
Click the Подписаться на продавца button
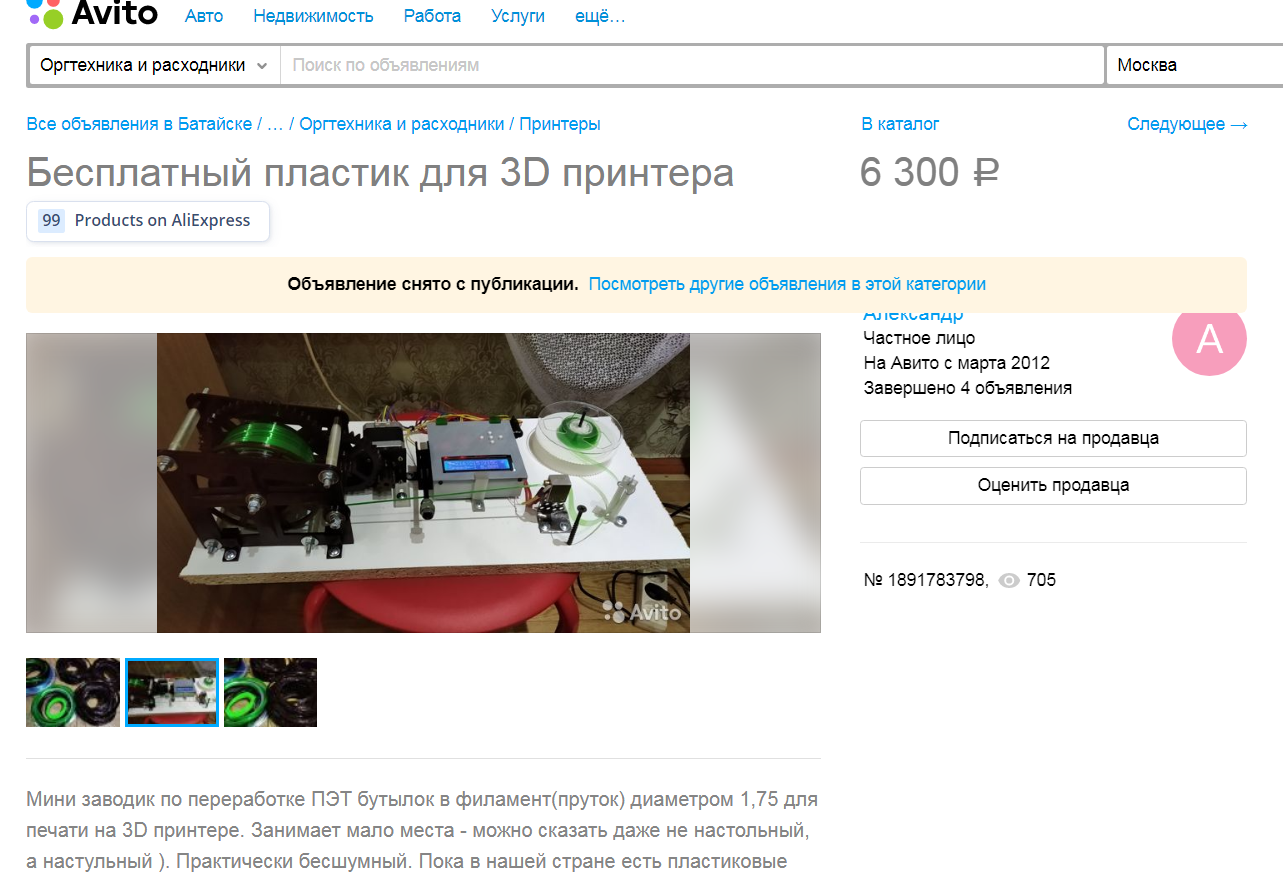[1053, 438]
